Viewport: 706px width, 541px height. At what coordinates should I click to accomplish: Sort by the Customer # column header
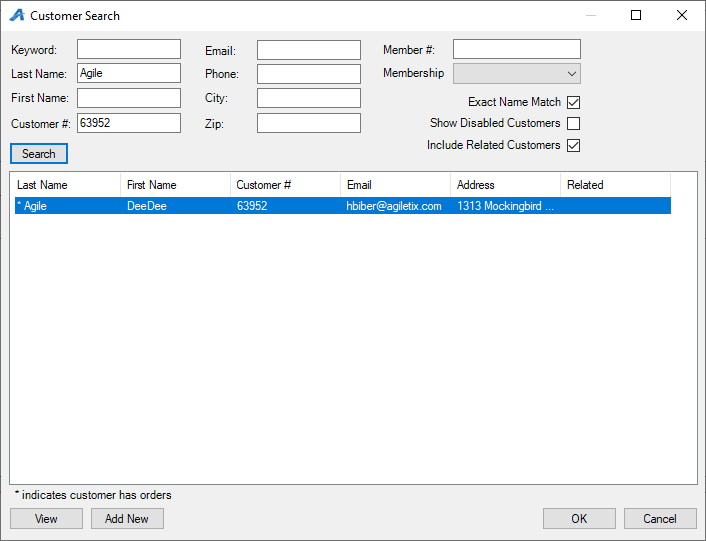pos(285,185)
